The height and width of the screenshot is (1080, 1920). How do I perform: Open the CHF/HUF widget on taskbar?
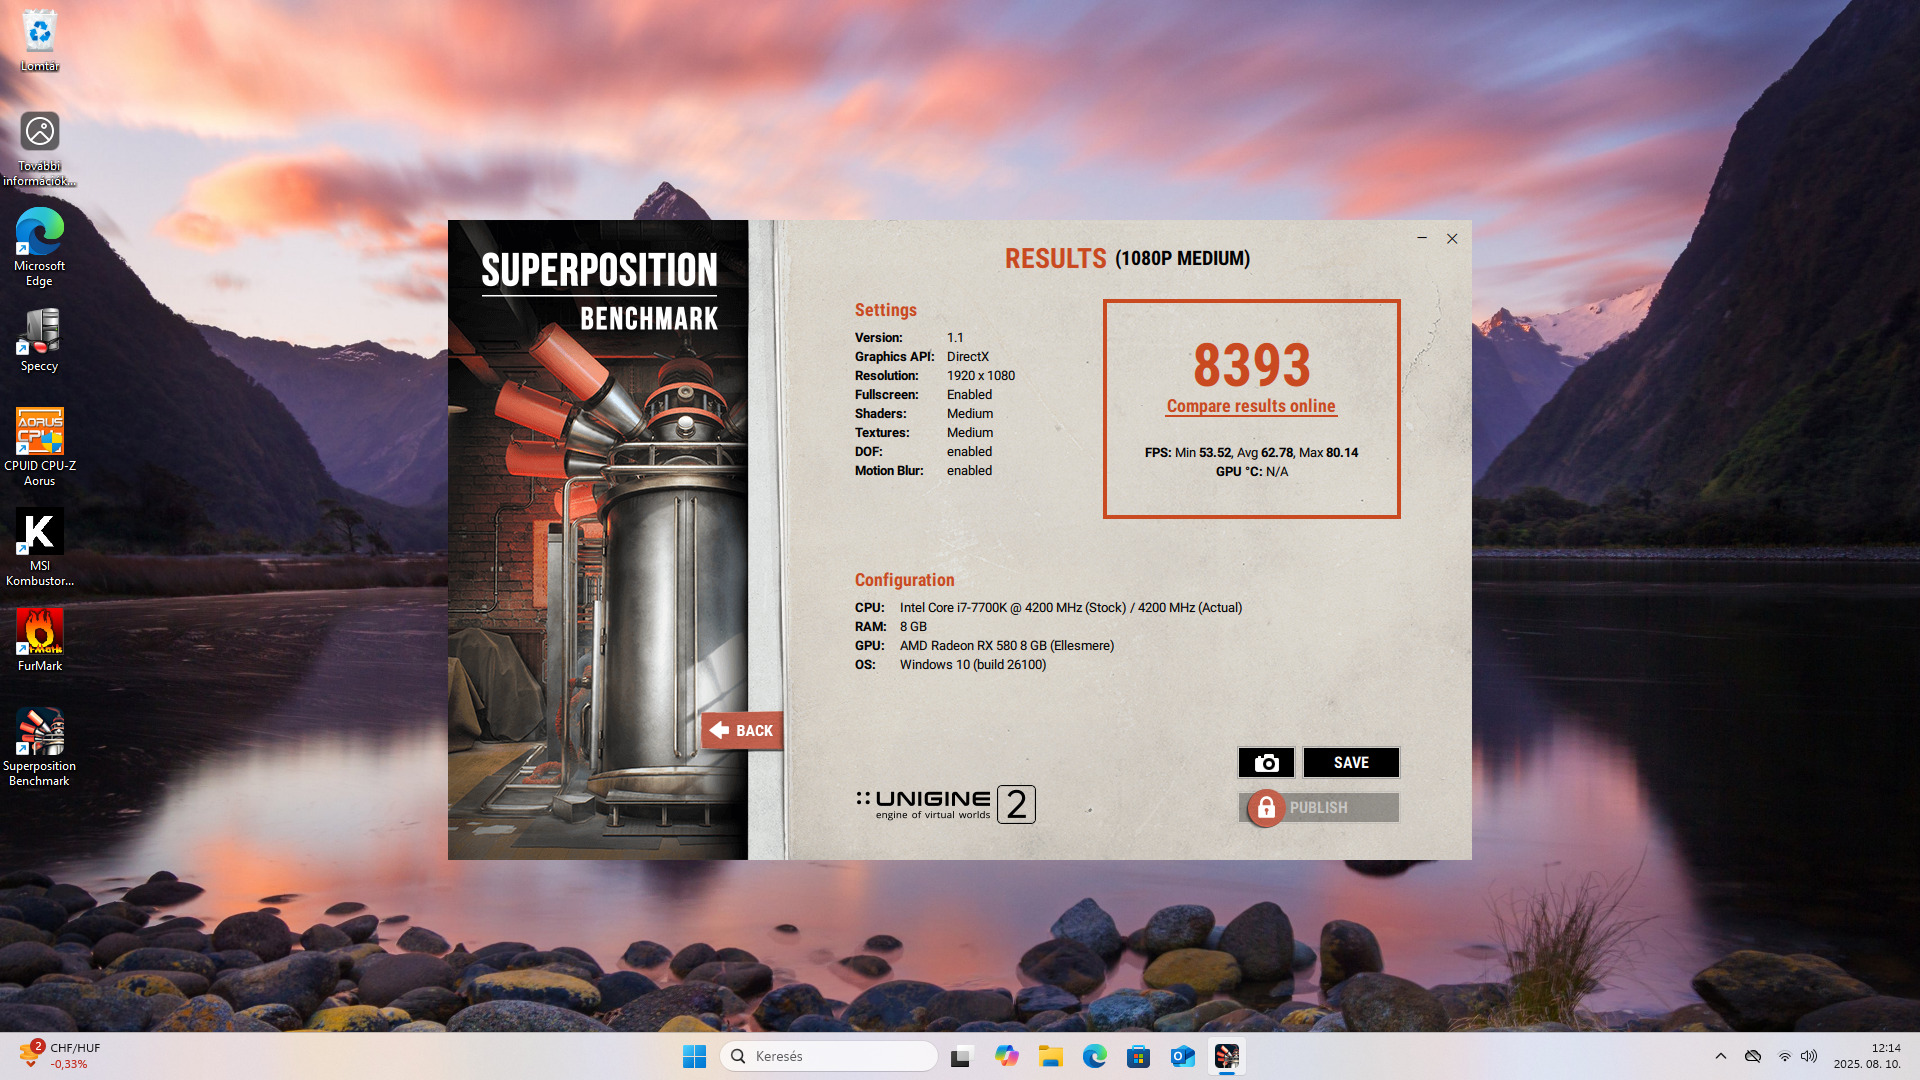coord(60,1055)
